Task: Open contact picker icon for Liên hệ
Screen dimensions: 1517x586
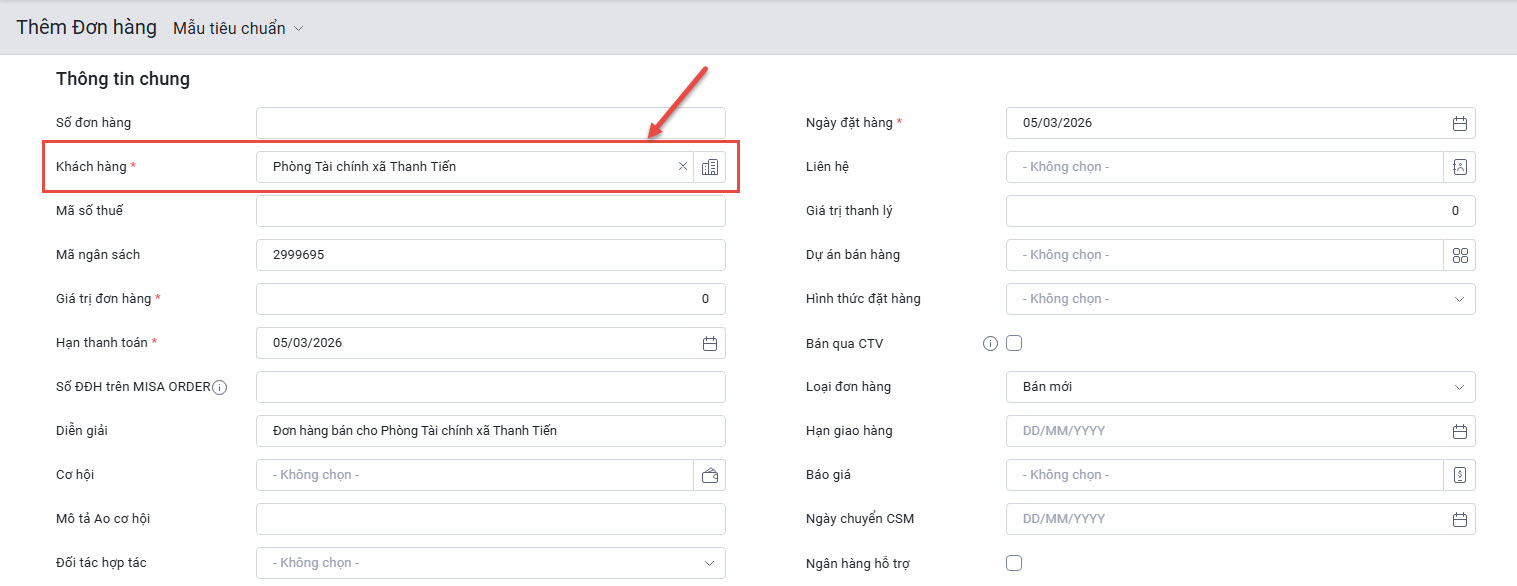Action: click(x=1459, y=167)
